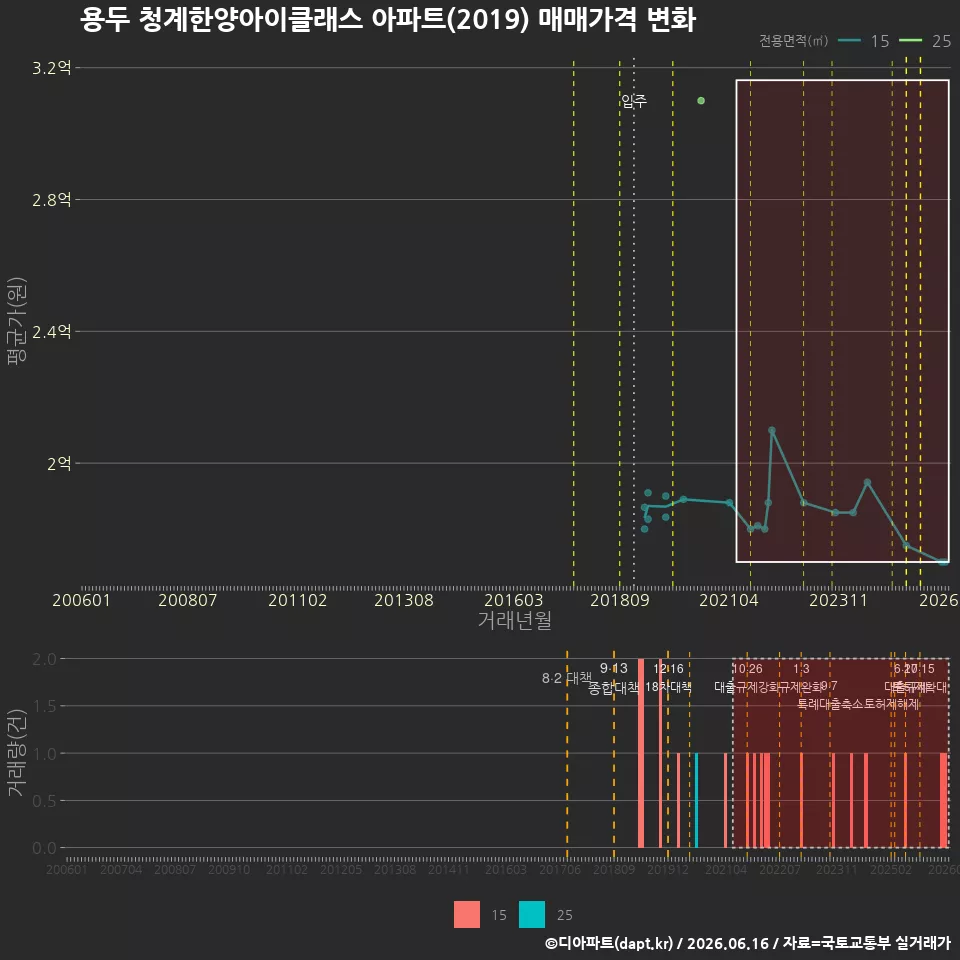The height and width of the screenshot is (960, 960).
Task: Click the 0.5 volume axis label
Action: (x=44, y=801)
